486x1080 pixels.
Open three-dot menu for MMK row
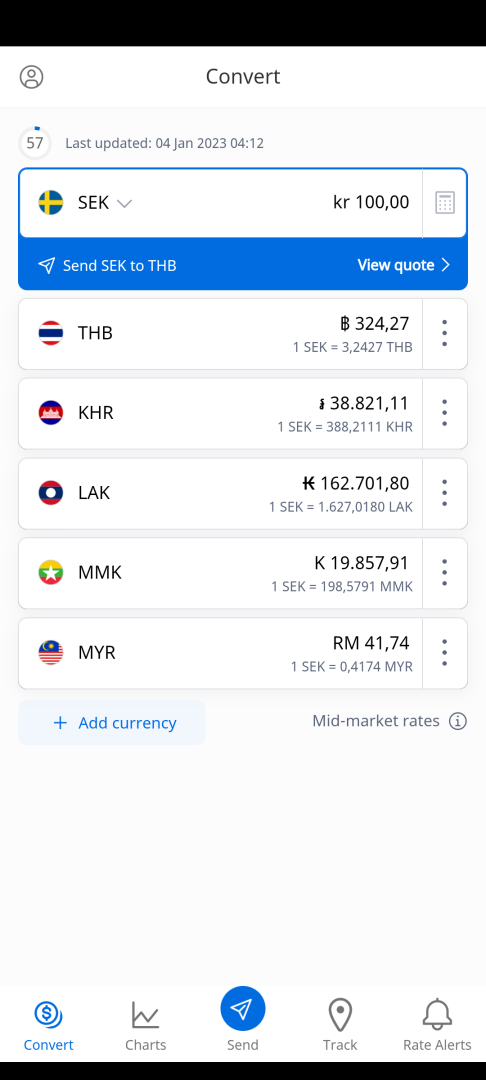point(445,573)
